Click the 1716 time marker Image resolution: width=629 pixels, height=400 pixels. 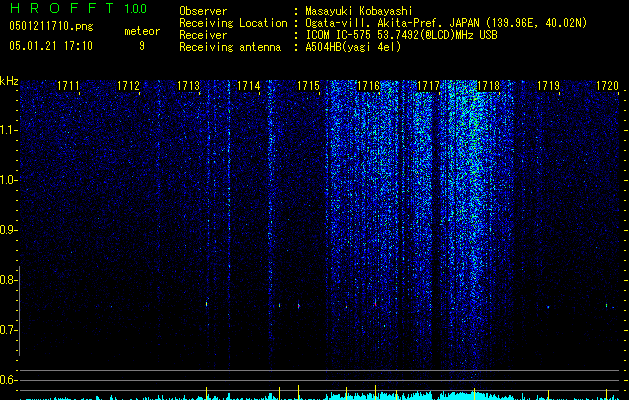(368, 86)
